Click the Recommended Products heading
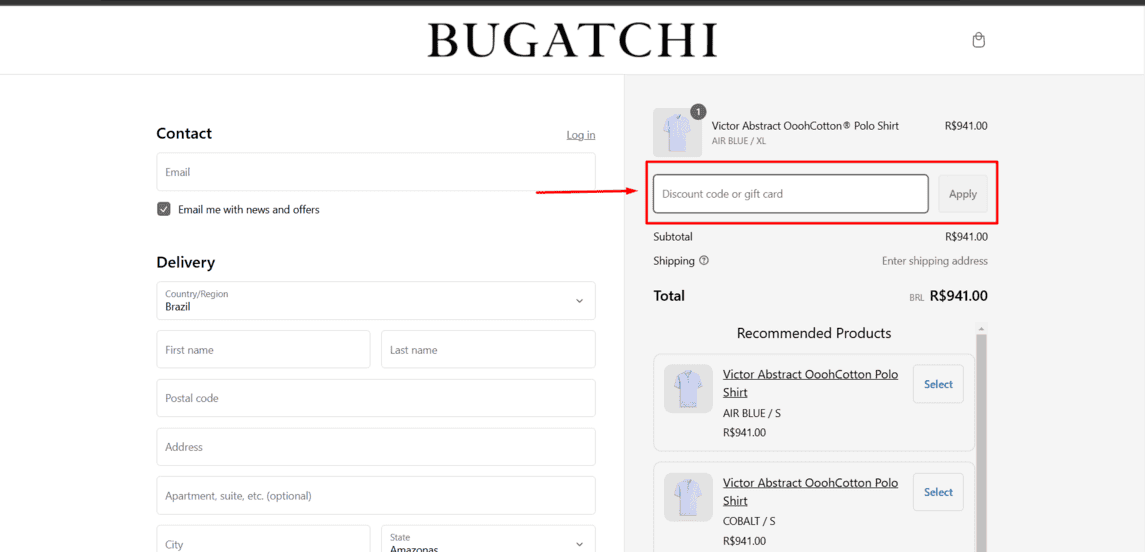The width and height of the screenshot is (1145, 552). [x=813, y=333]
